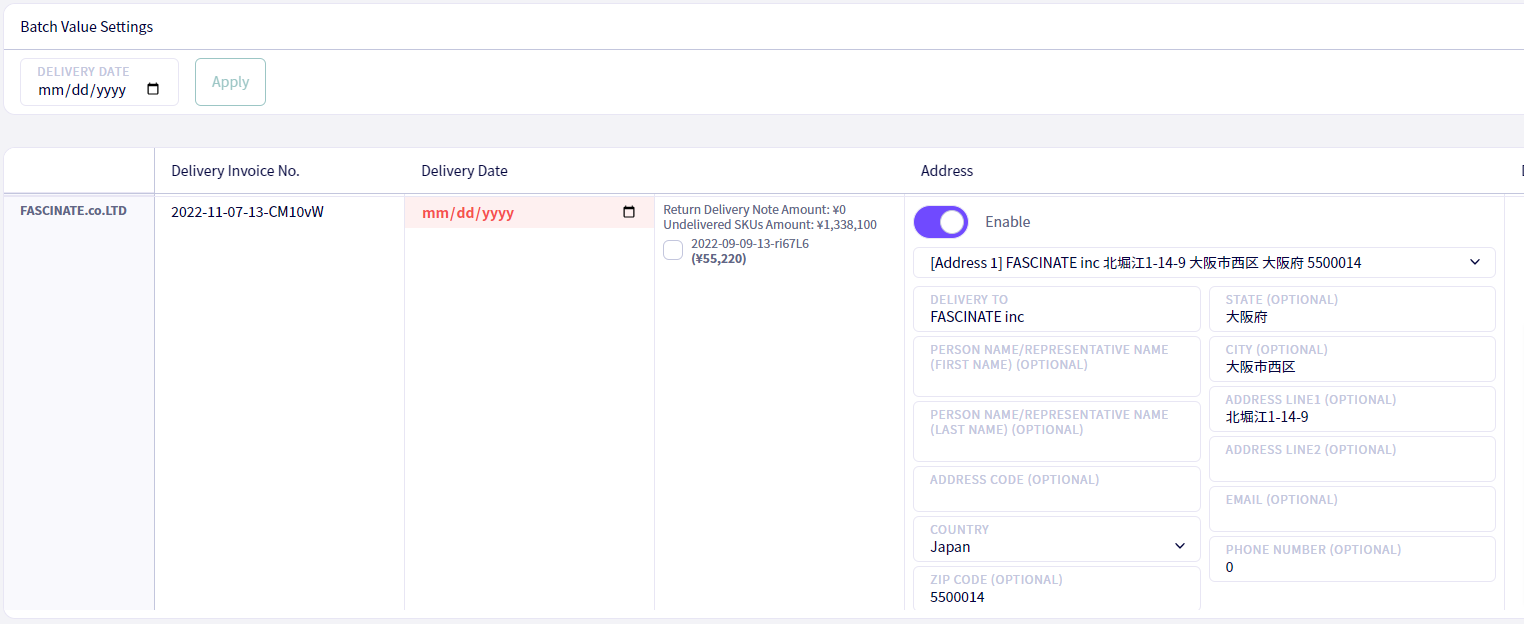Edit the Person Name Last Name field

[x=1057, y=432]
